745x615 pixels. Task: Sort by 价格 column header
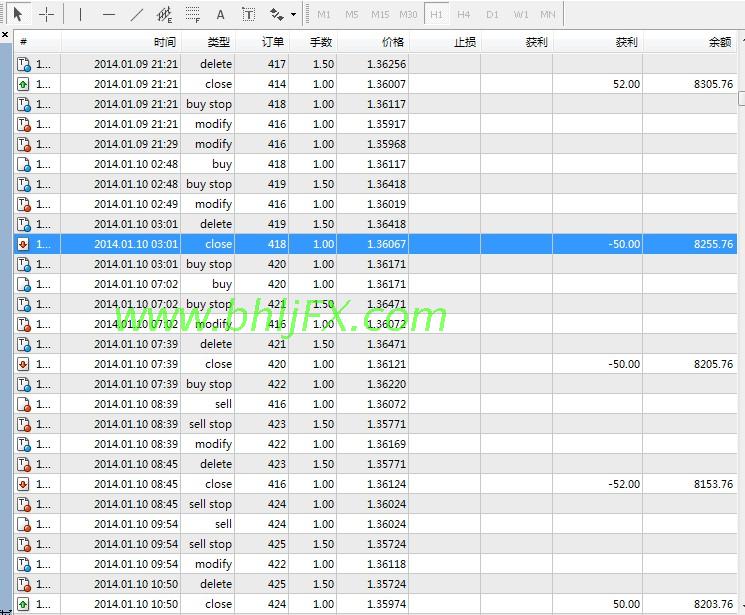[373, 42]
